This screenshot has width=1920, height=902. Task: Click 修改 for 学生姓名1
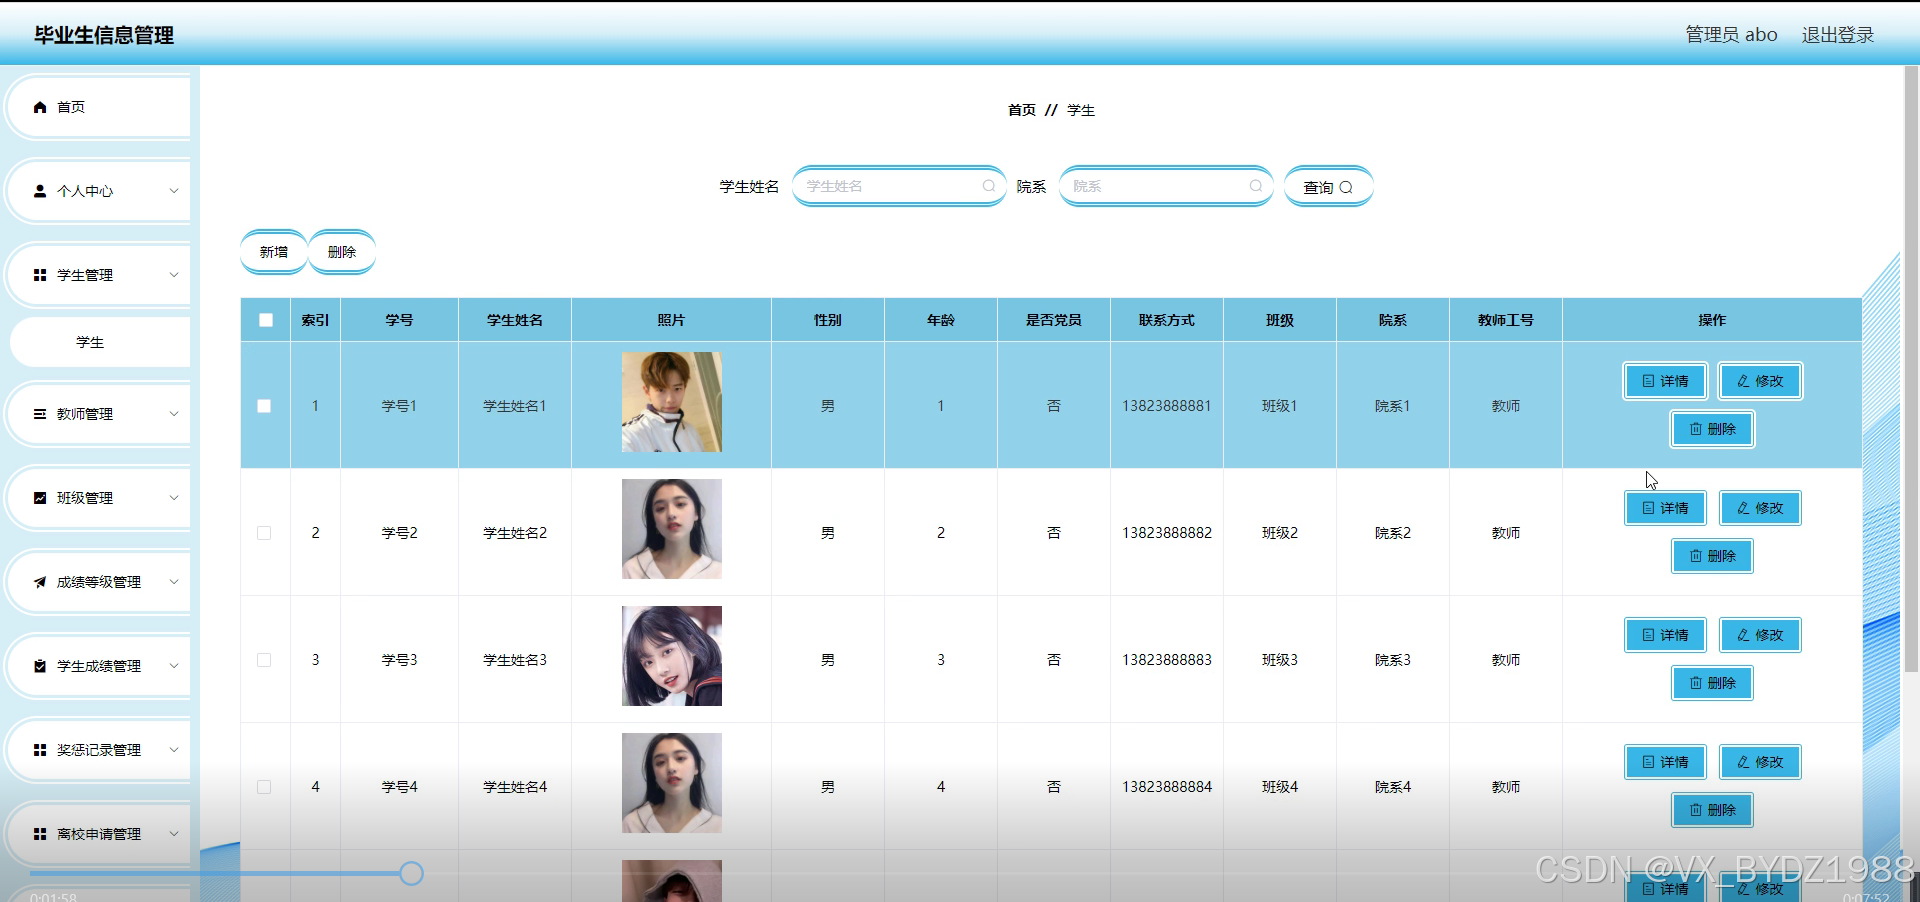click(1760, 381)
